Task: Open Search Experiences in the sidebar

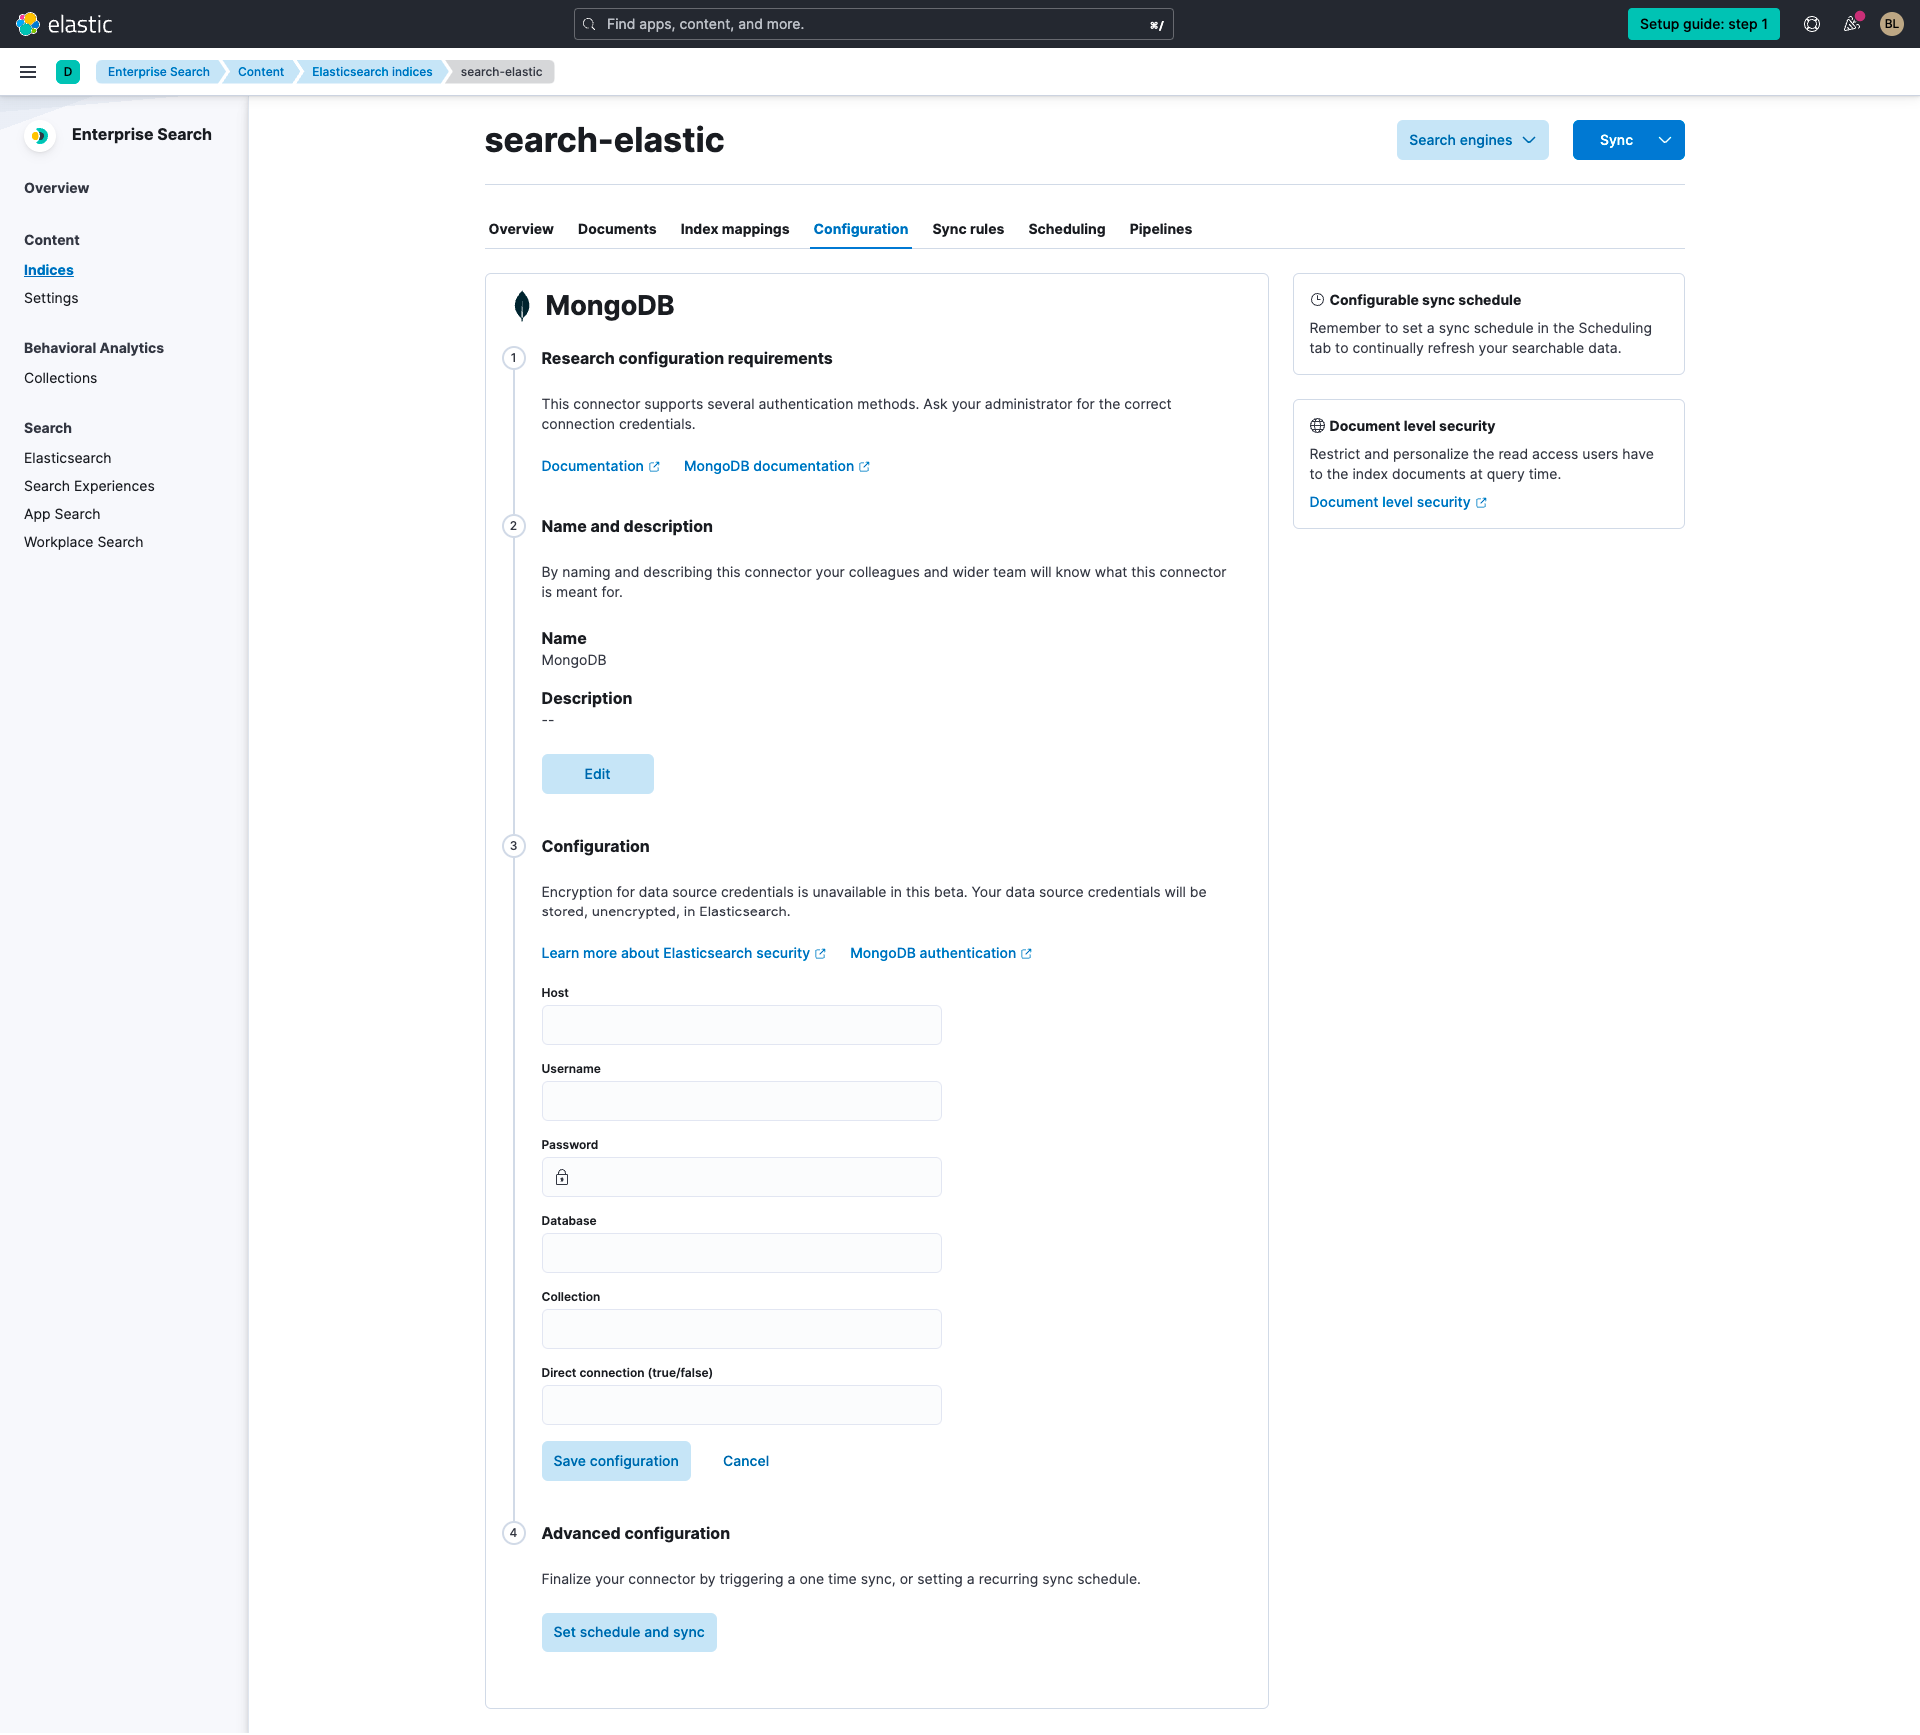Action: 89,486
